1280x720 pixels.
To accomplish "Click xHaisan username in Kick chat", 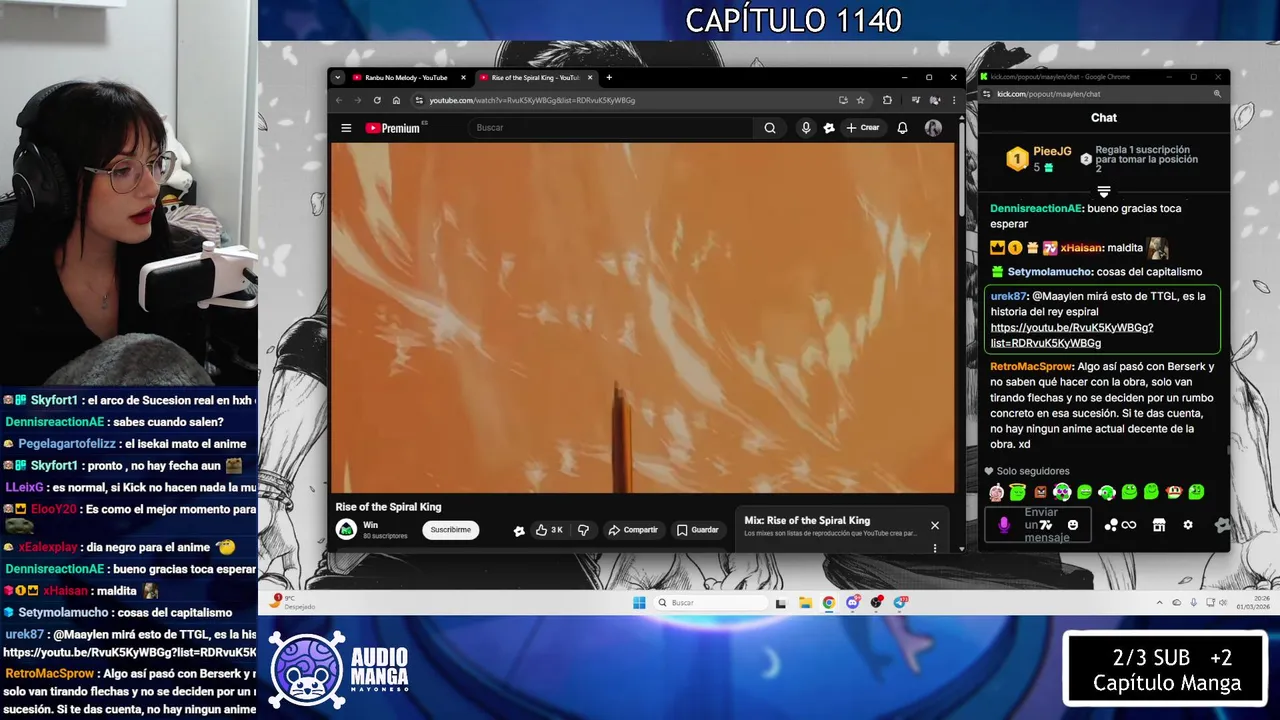I will (x=1081, y=248).
